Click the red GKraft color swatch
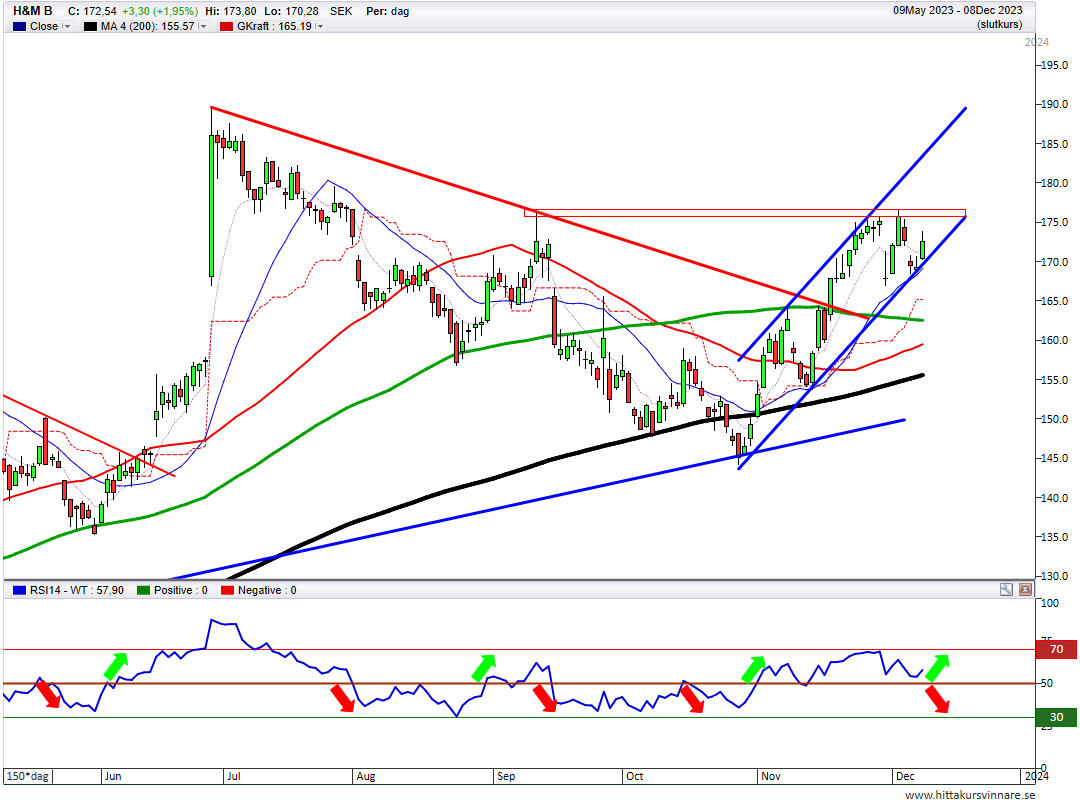This screenshot has height=800, width=1080. 226,26
